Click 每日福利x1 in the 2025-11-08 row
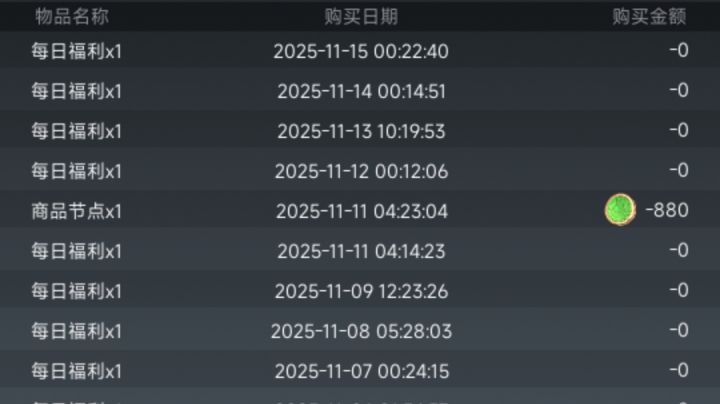Screen dimensions: 720x404 point(76,331)
